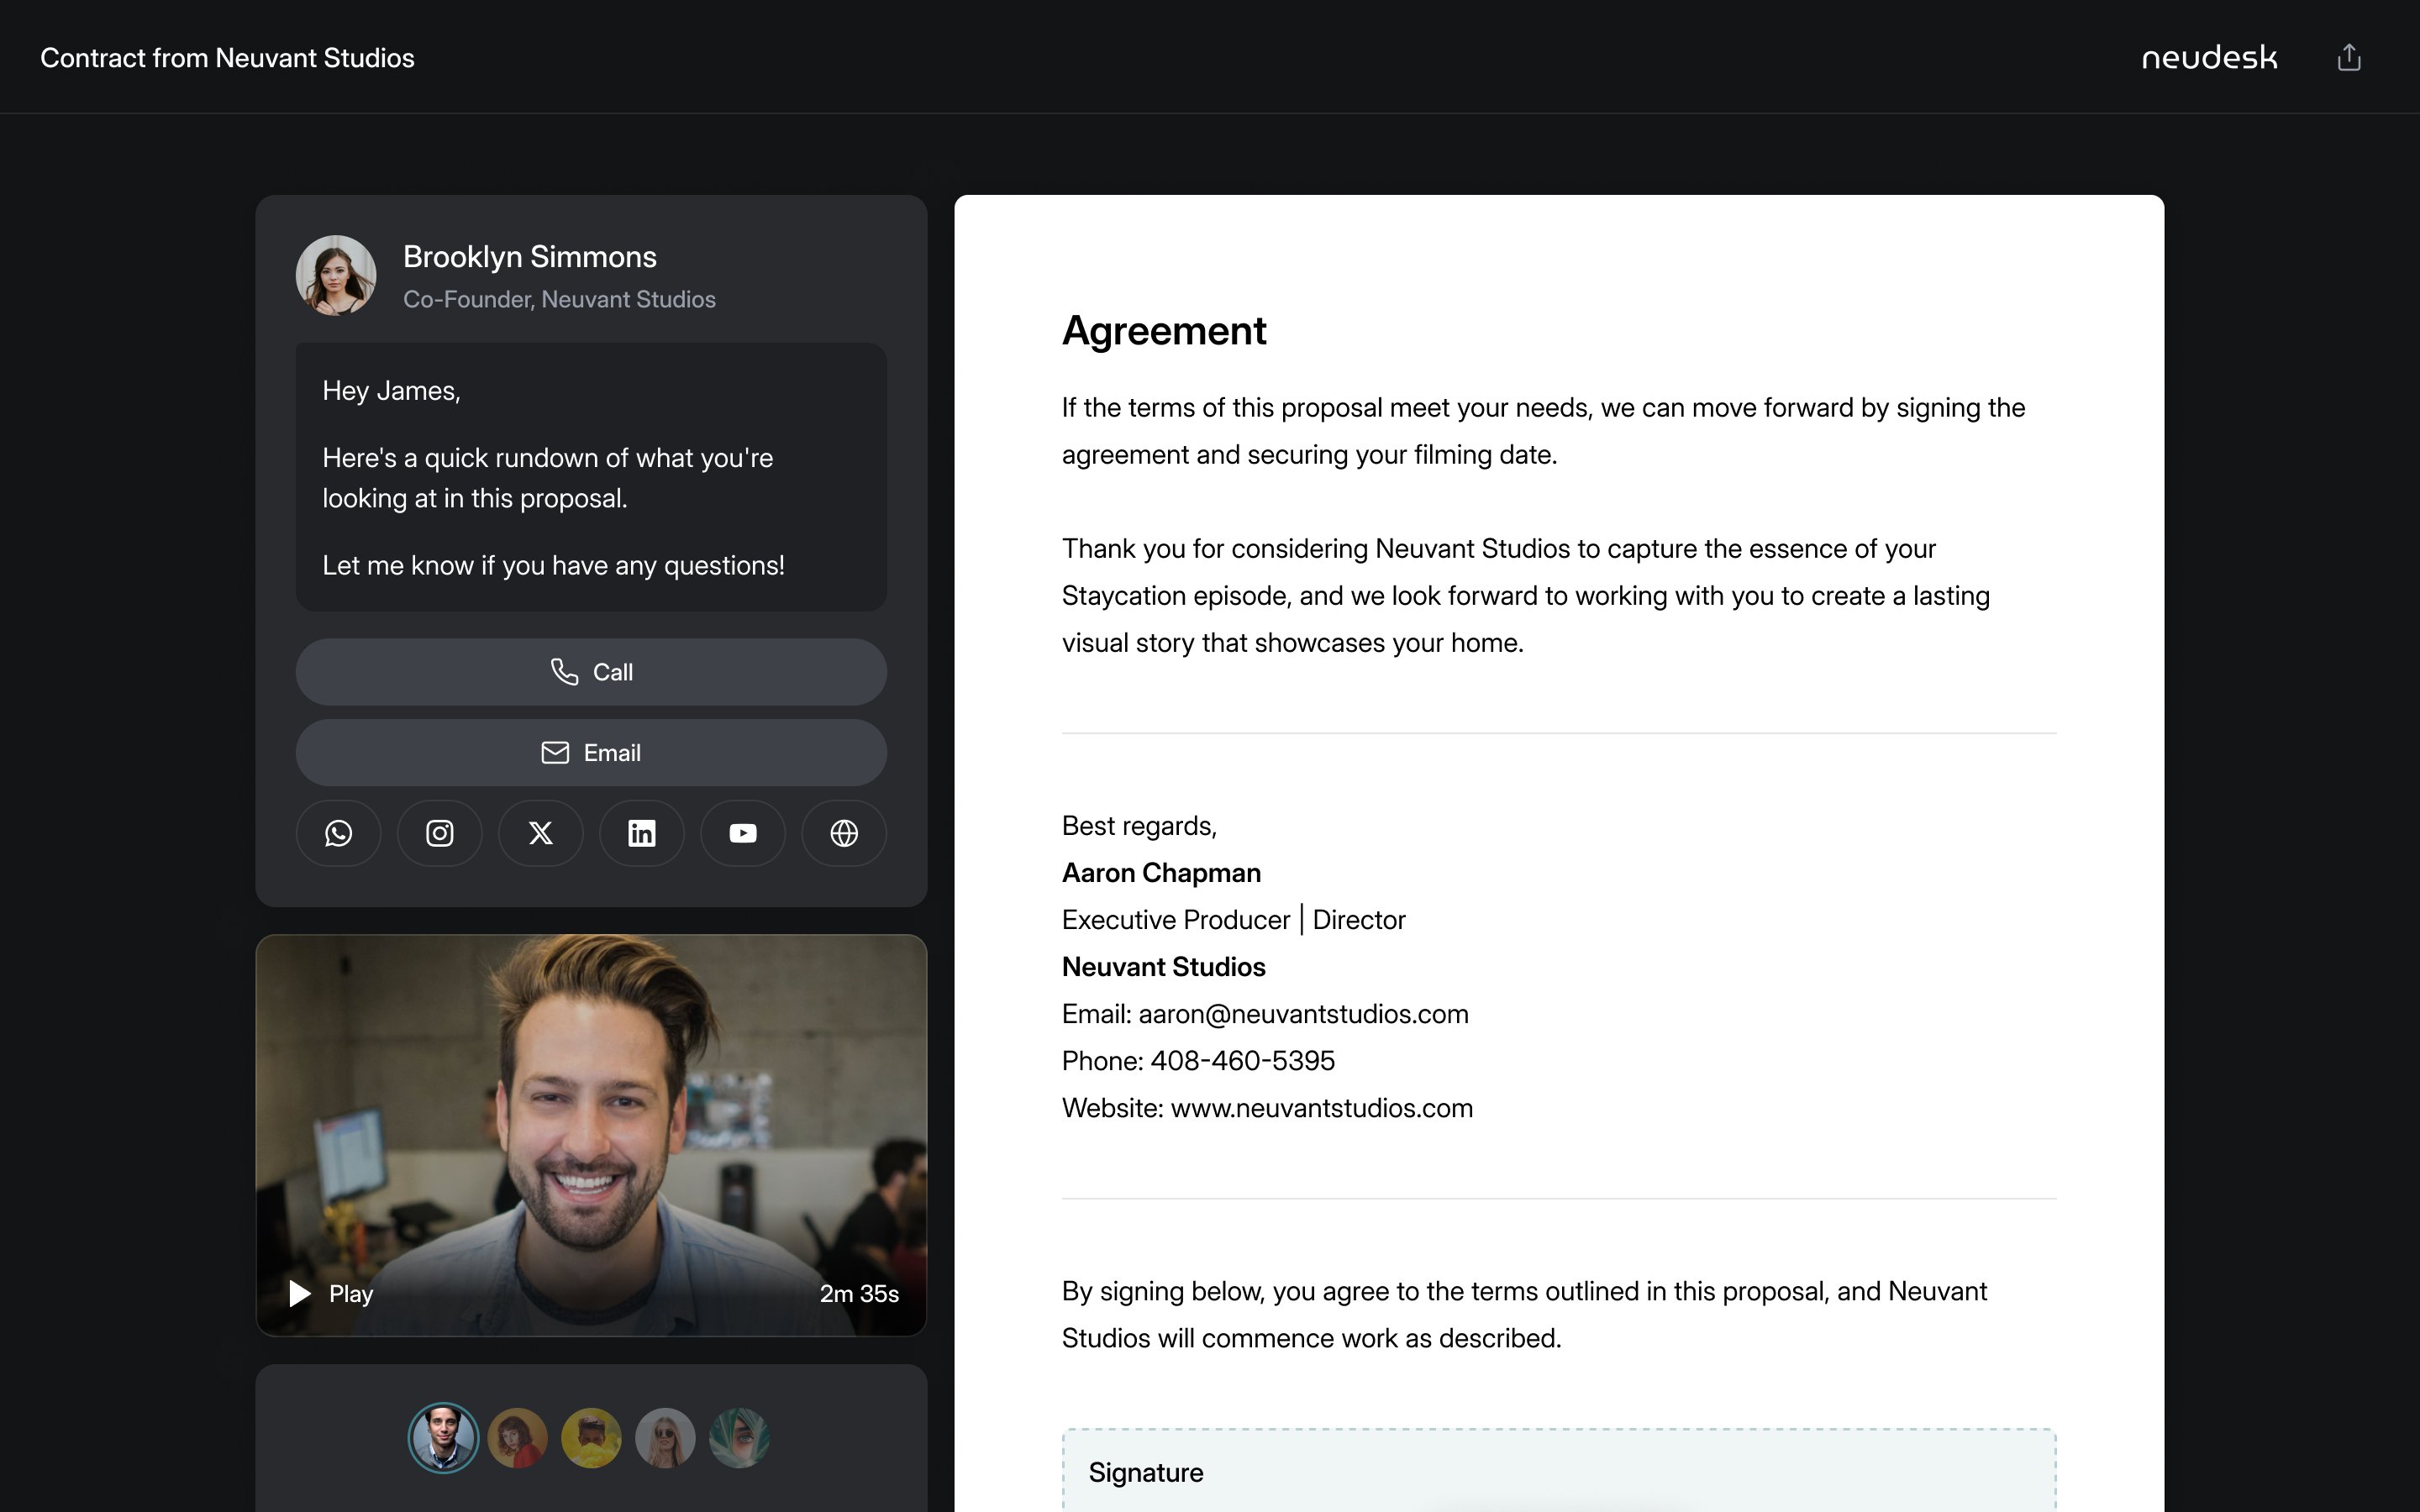
Task: Click Brooklyn Simmons' profile avatar
Action: pyautogui.click(x=336, y=275)
